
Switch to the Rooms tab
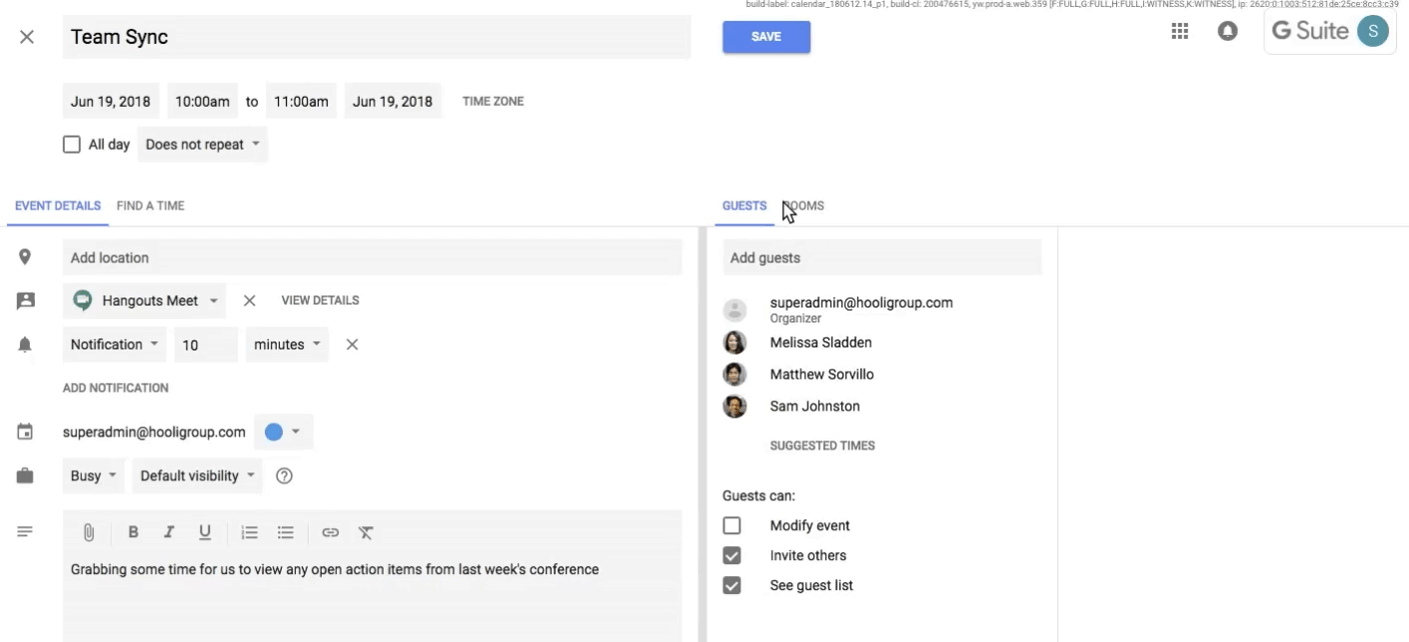804,206
